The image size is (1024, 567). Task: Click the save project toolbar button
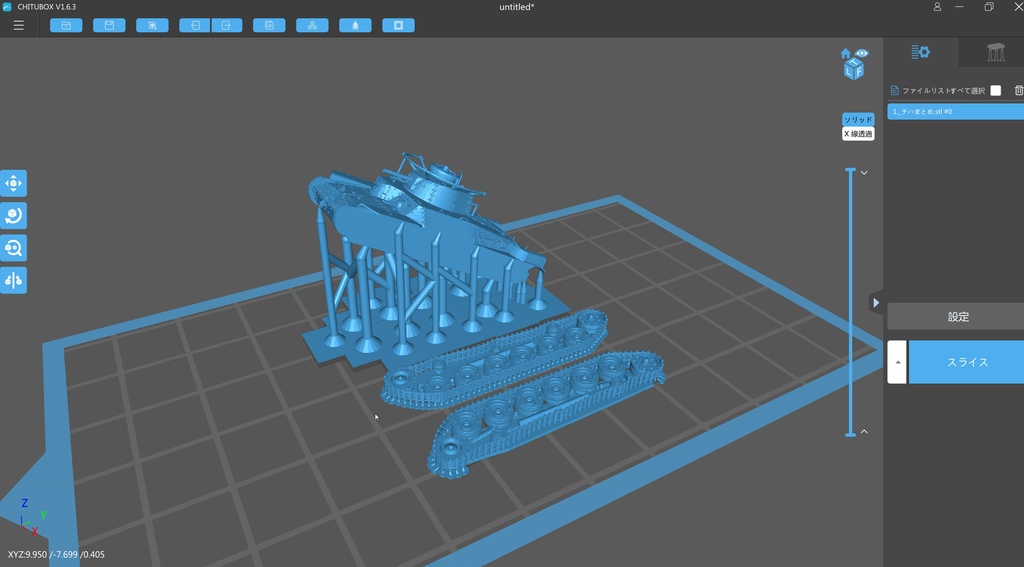[109, 25]
